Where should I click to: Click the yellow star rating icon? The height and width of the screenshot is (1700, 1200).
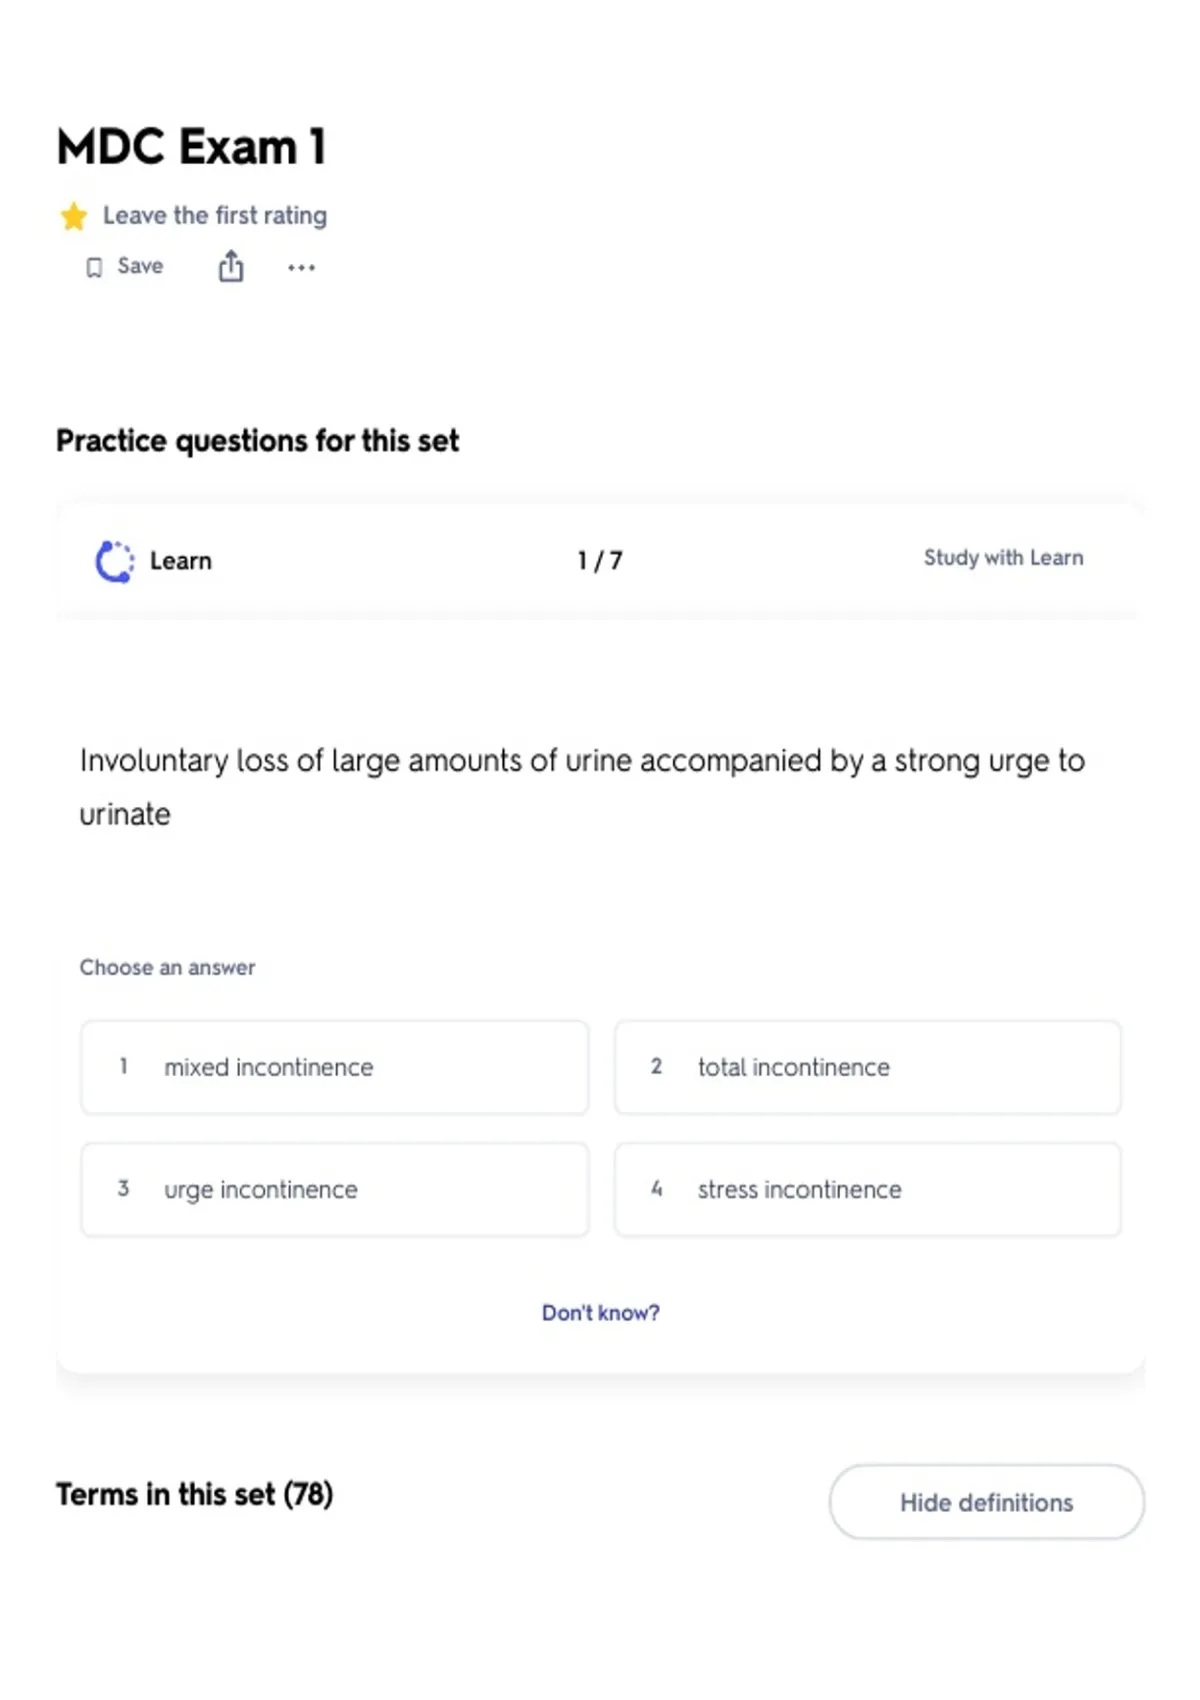point(73,216)
